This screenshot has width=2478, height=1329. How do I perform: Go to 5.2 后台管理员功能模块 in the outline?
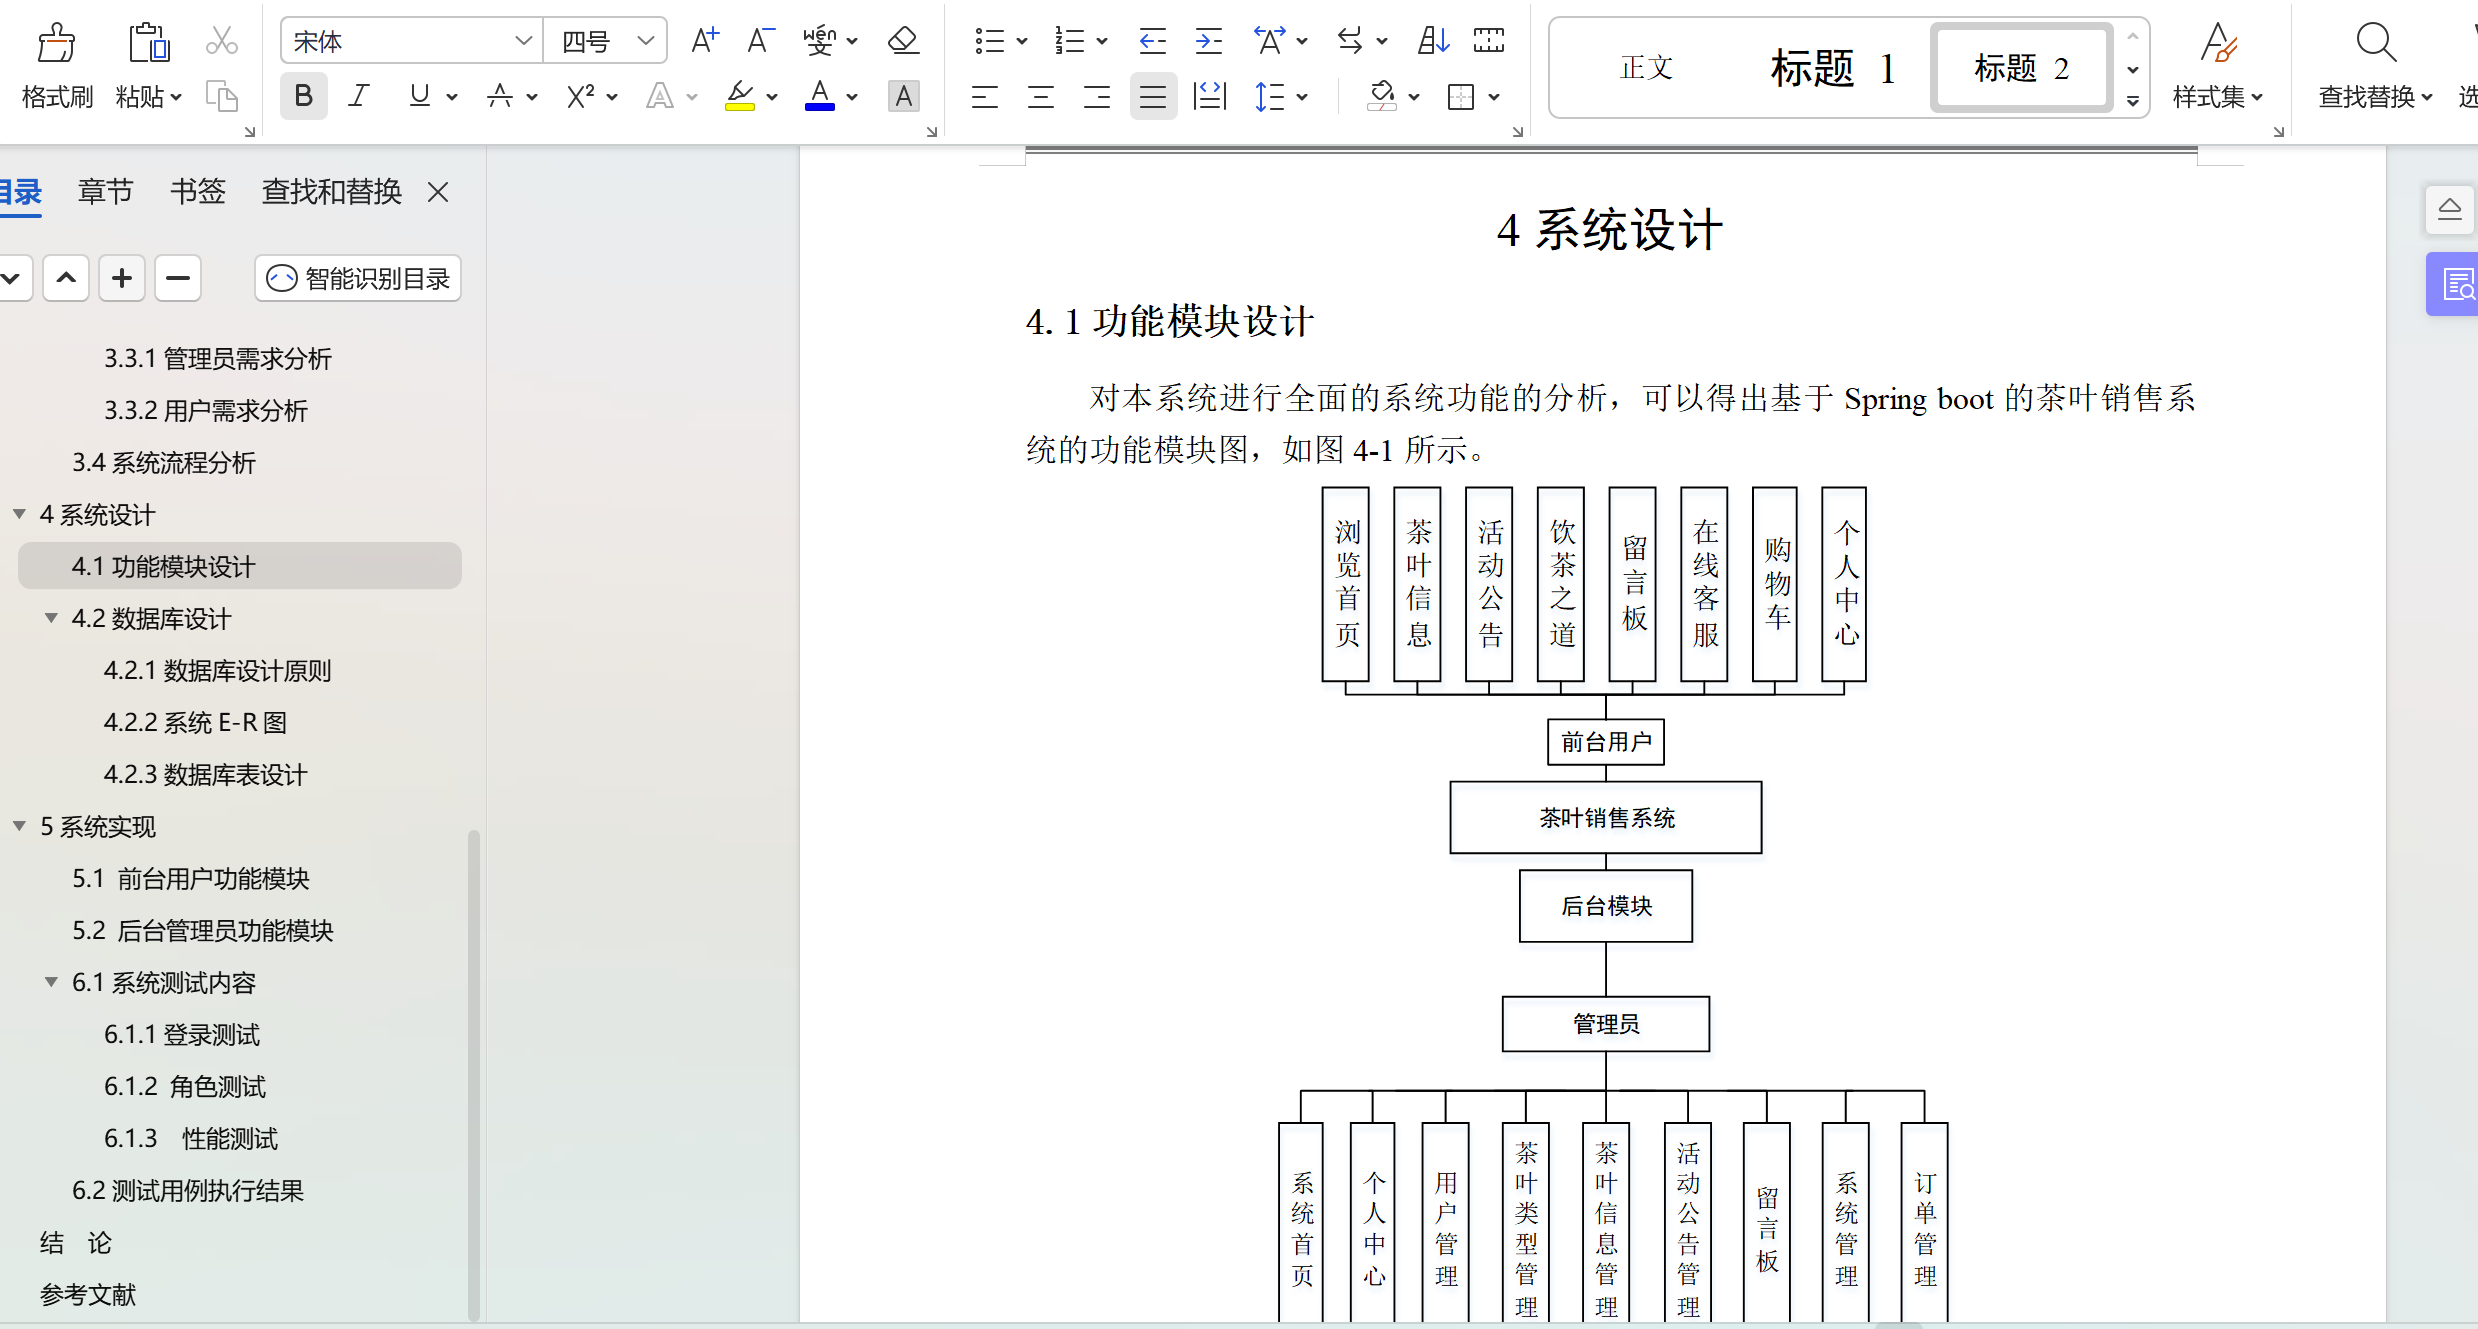(x=202, y=930)
